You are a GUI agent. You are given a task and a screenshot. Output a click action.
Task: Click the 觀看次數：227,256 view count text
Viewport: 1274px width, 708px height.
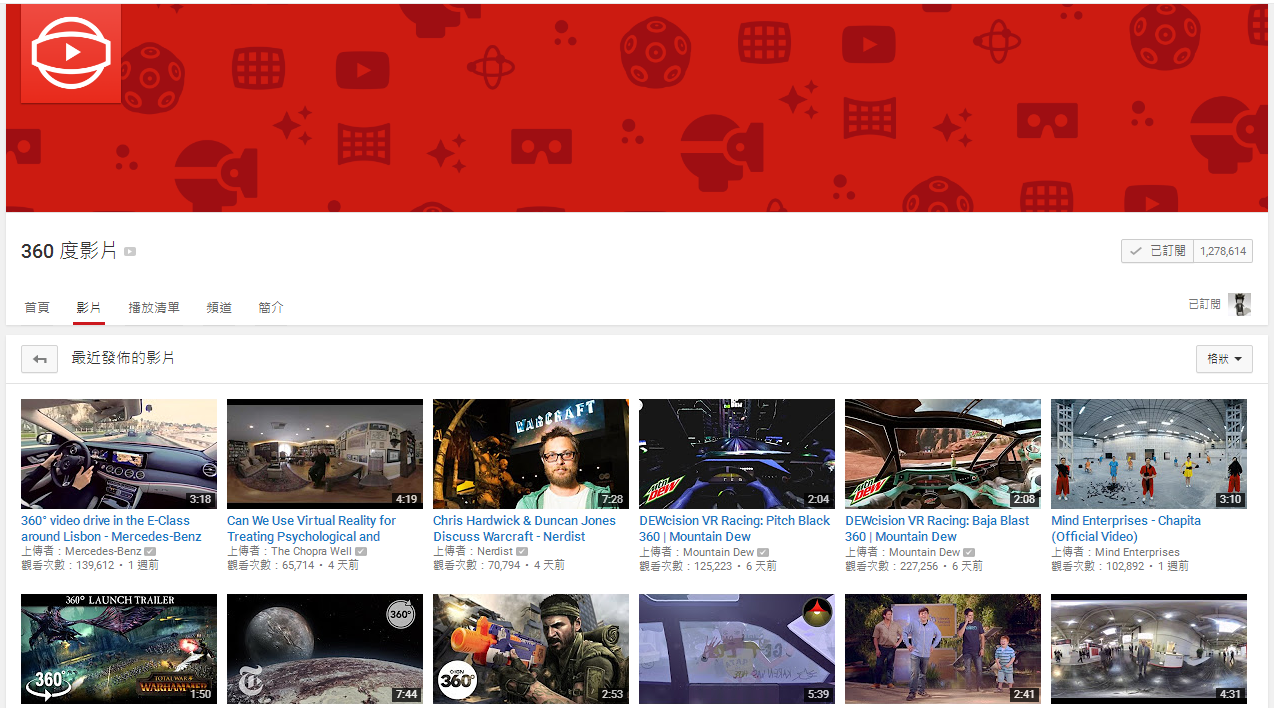point(891,566)
